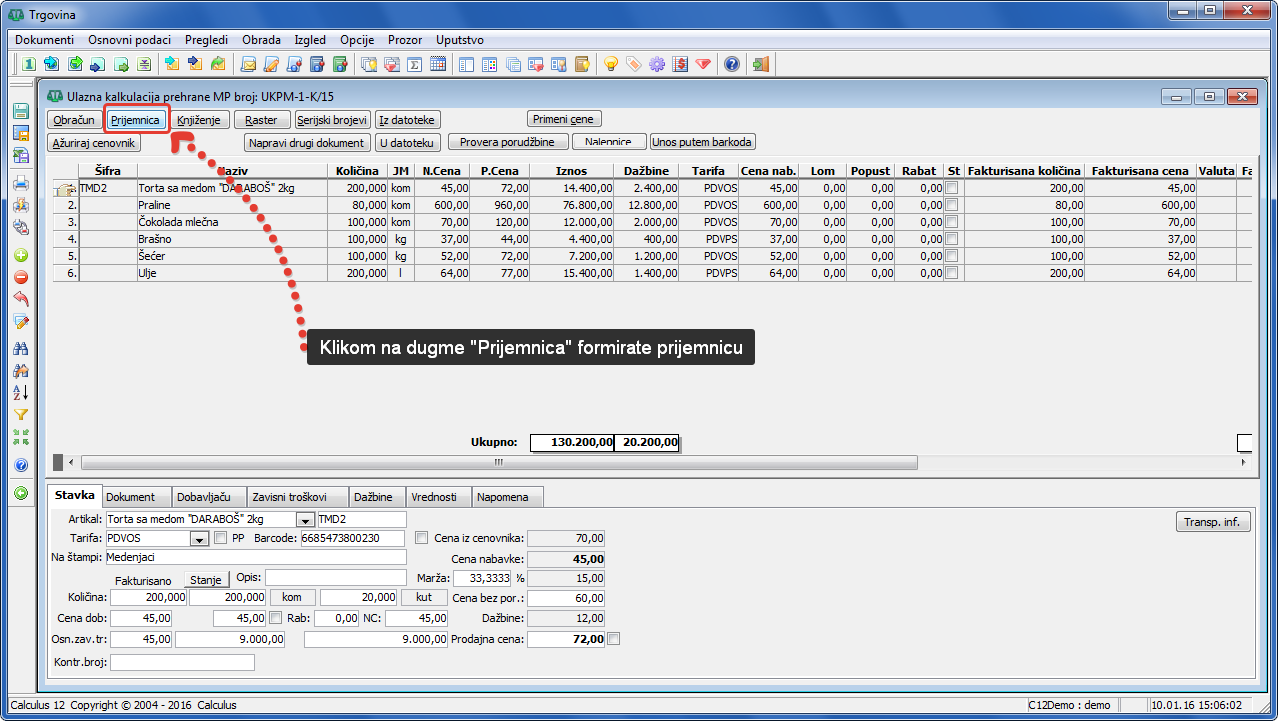Viewport: 1278px width, 721px height.
Task: Tick the St checkbox in the Ulje row
Action: (953, 273)
